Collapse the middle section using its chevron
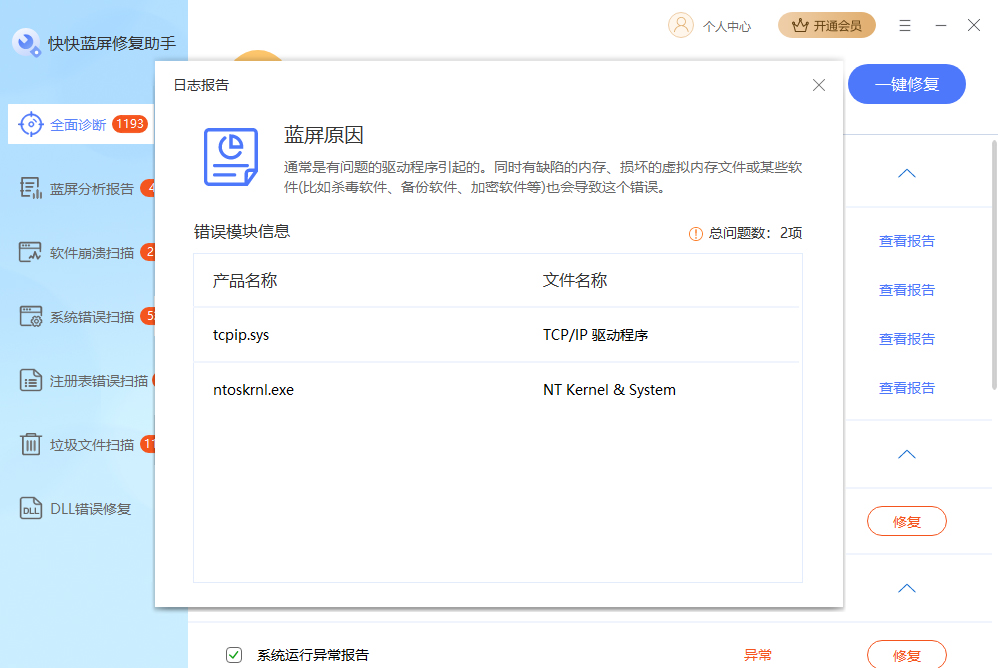Viewport: 998px width, 668px height. (906, 454)
